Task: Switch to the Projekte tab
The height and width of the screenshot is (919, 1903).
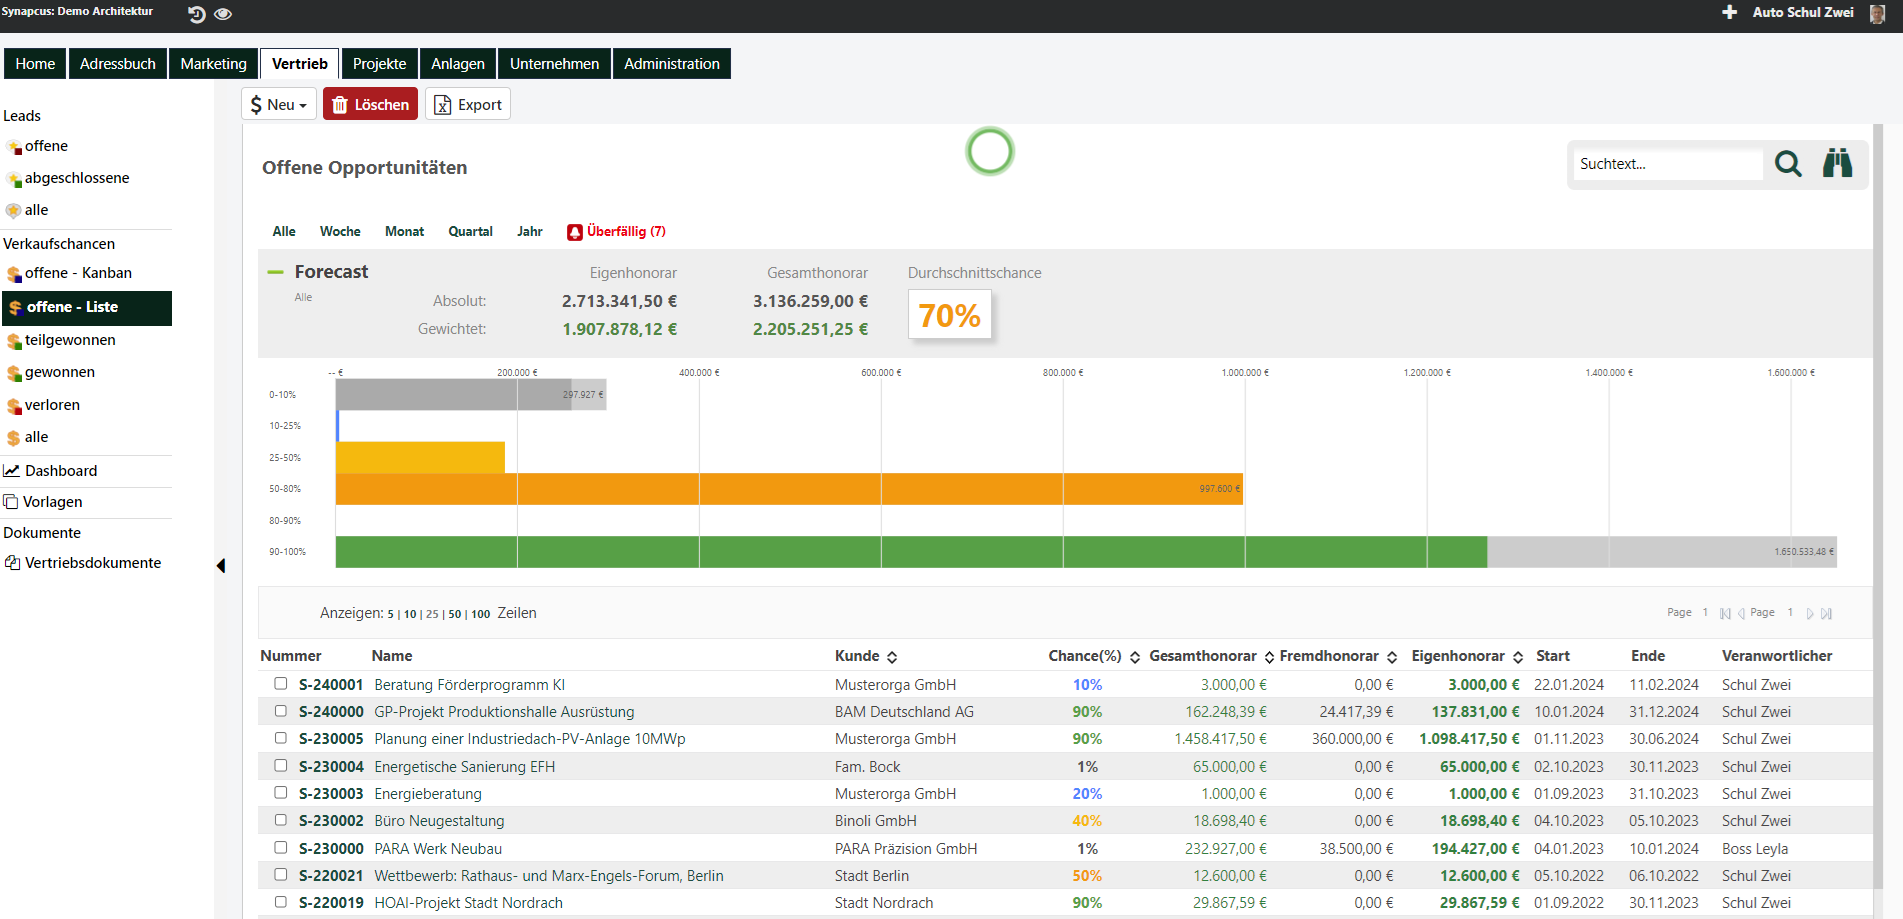Action: [379, 64]
